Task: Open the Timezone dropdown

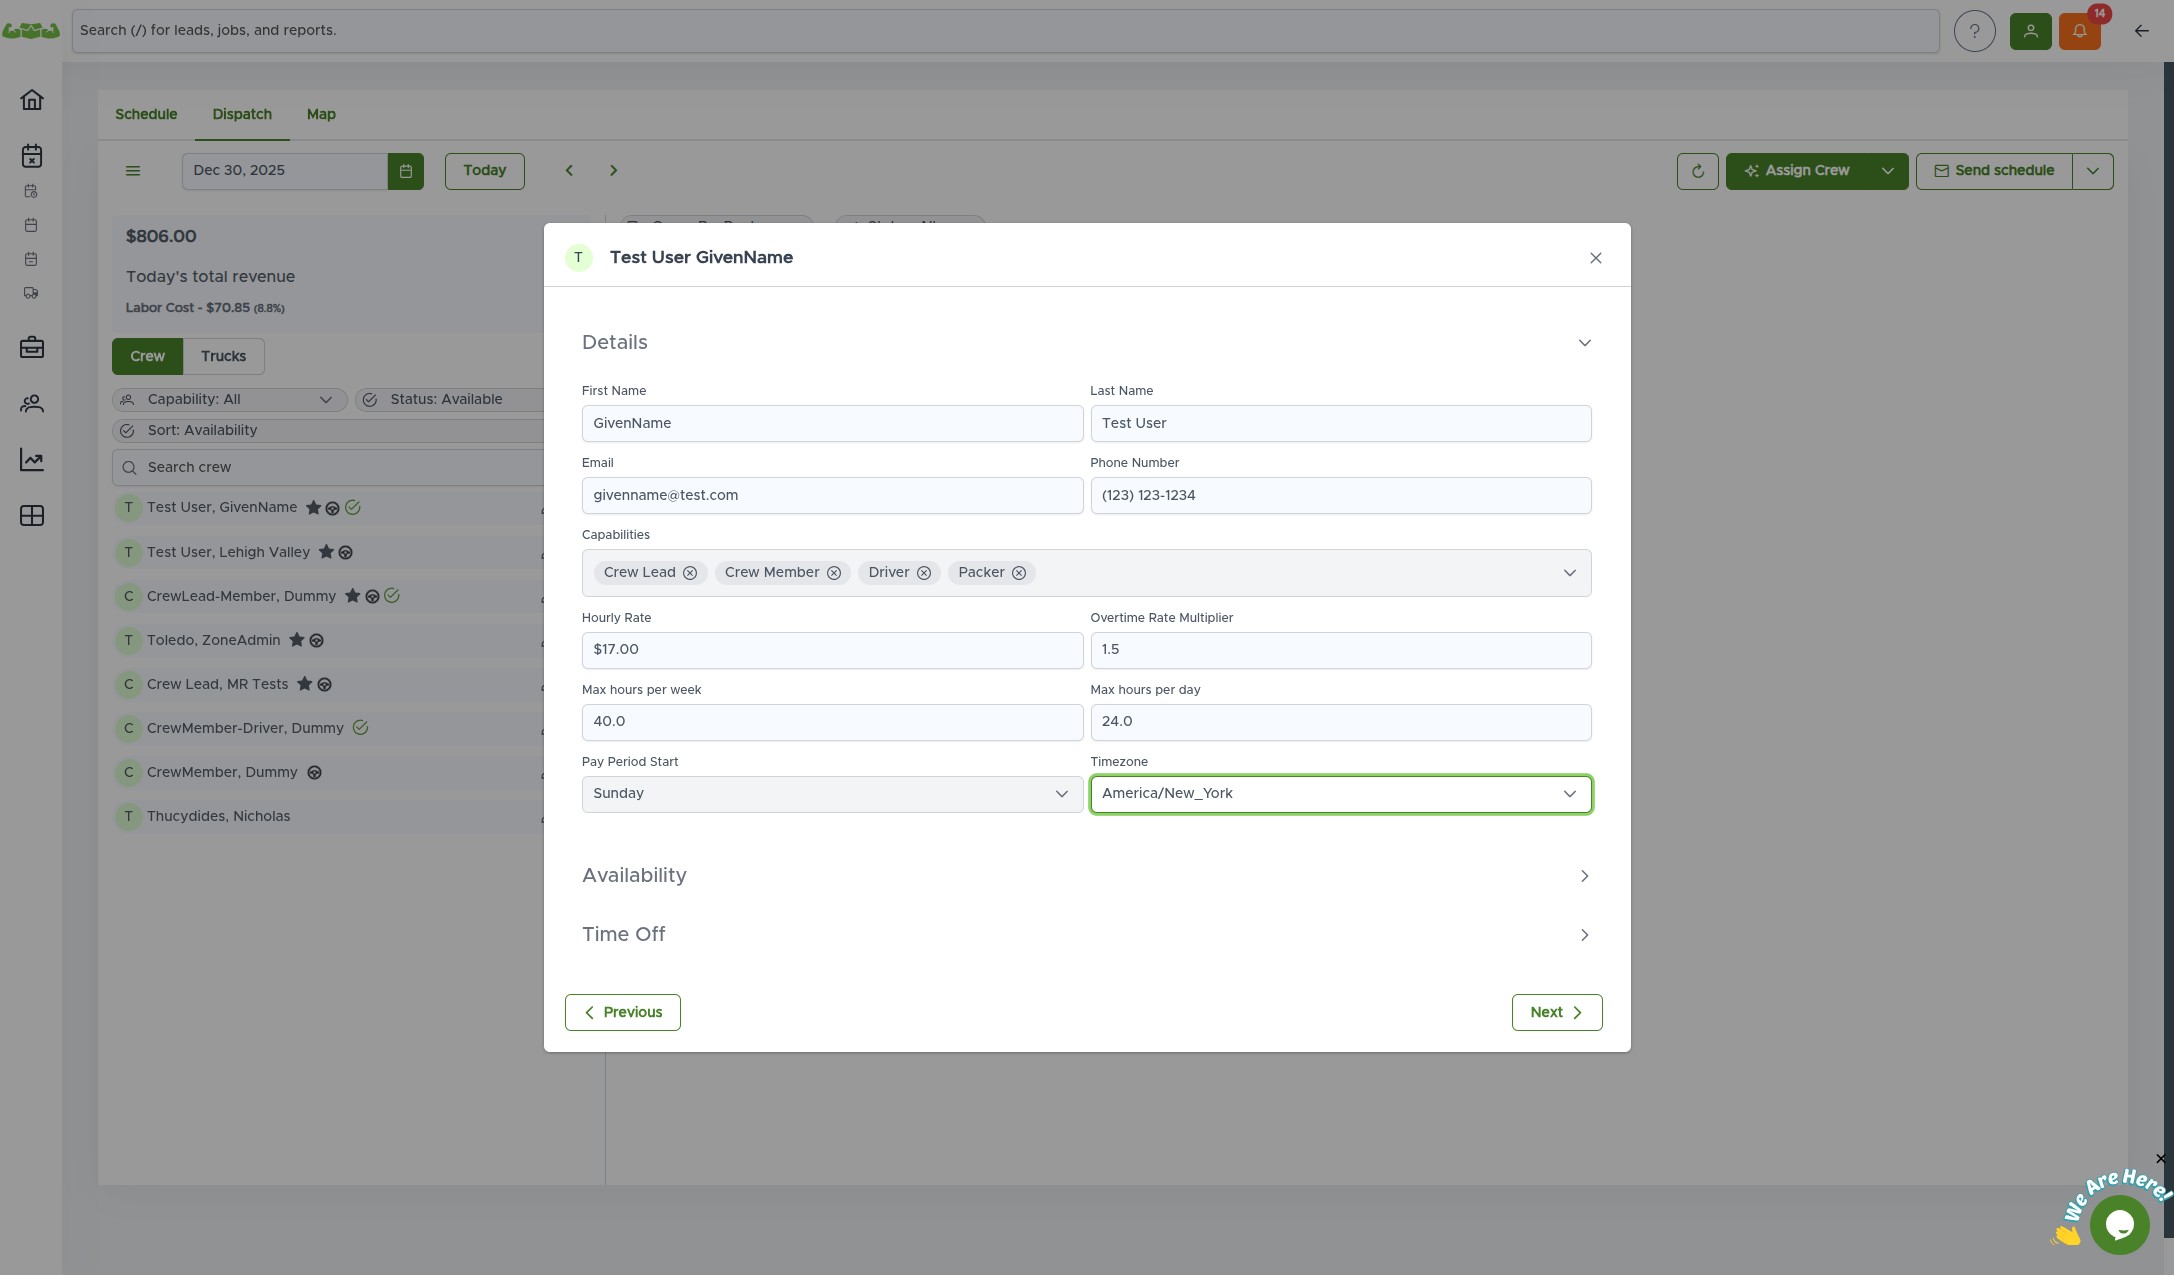Action: (x=1340, y=794)
